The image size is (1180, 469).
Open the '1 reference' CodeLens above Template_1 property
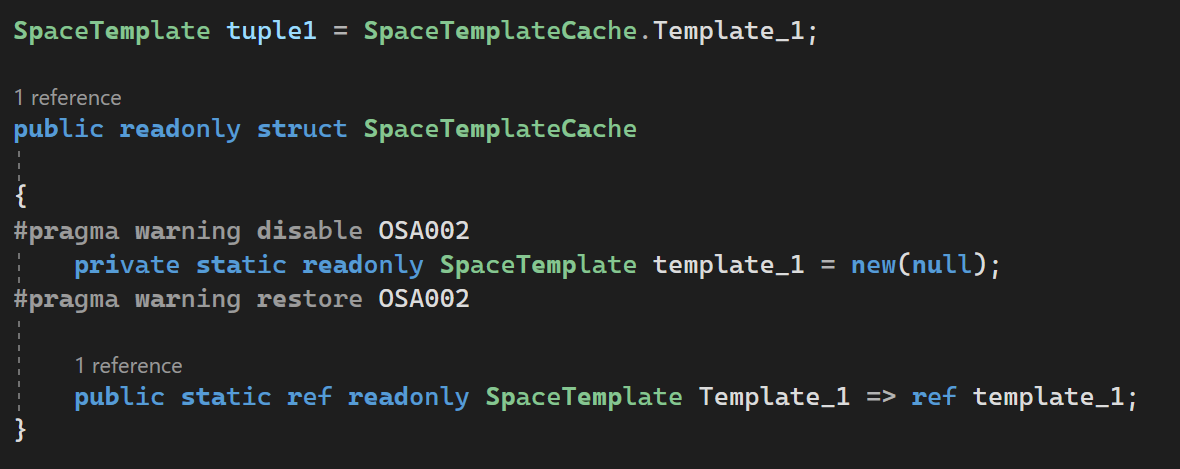point(129,366)
